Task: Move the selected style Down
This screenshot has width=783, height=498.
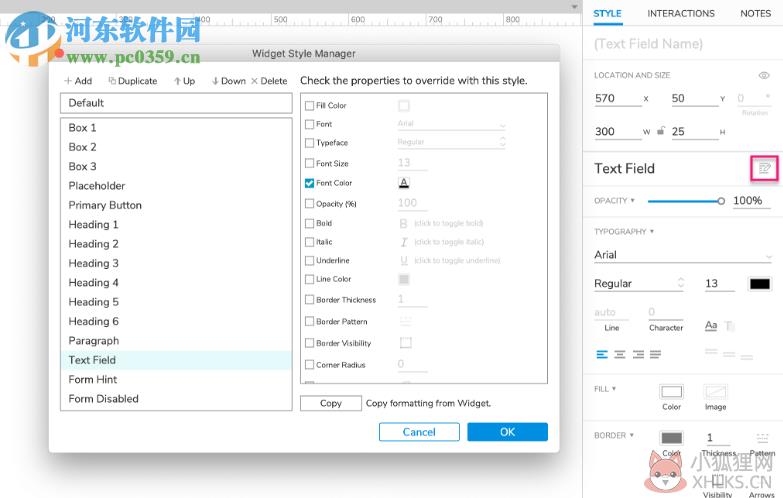Action: point(229,81)
